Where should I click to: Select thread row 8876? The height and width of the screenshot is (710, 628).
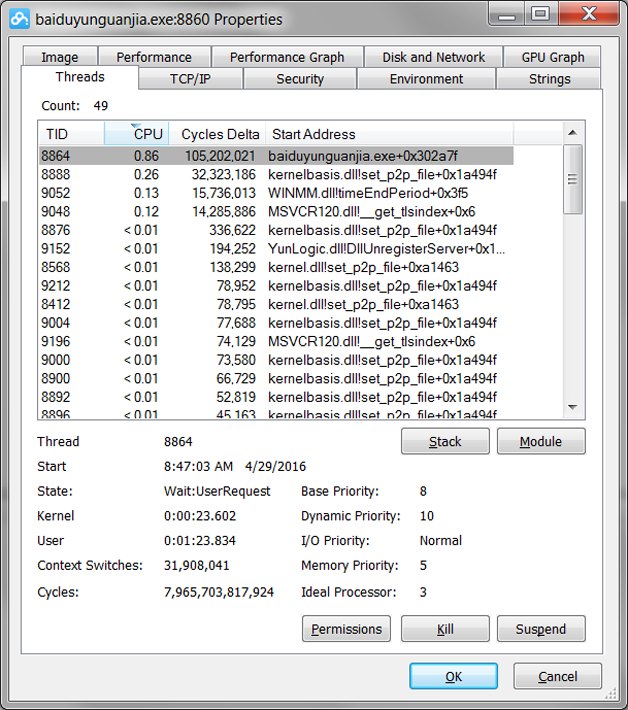pyautogui.click(x=276, y=230)
